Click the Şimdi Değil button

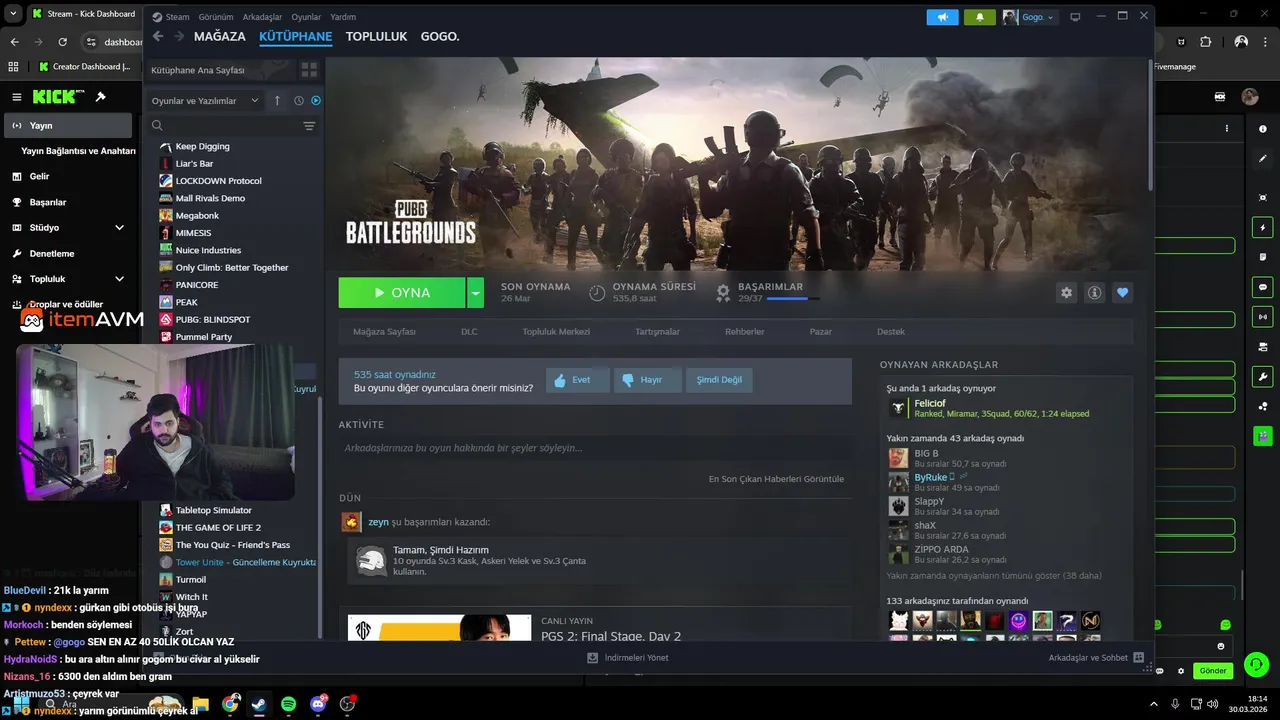pyautogui.click(x=720, y=380)
